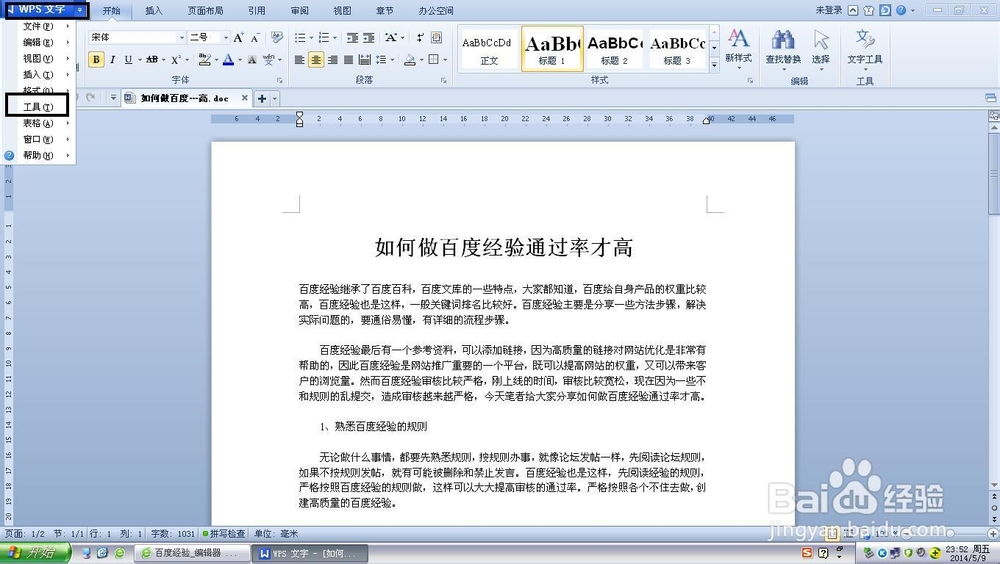The width and height of the screenshot is (1000, 564).
Task: Toggle align right button
Action: tap(332, 60)
